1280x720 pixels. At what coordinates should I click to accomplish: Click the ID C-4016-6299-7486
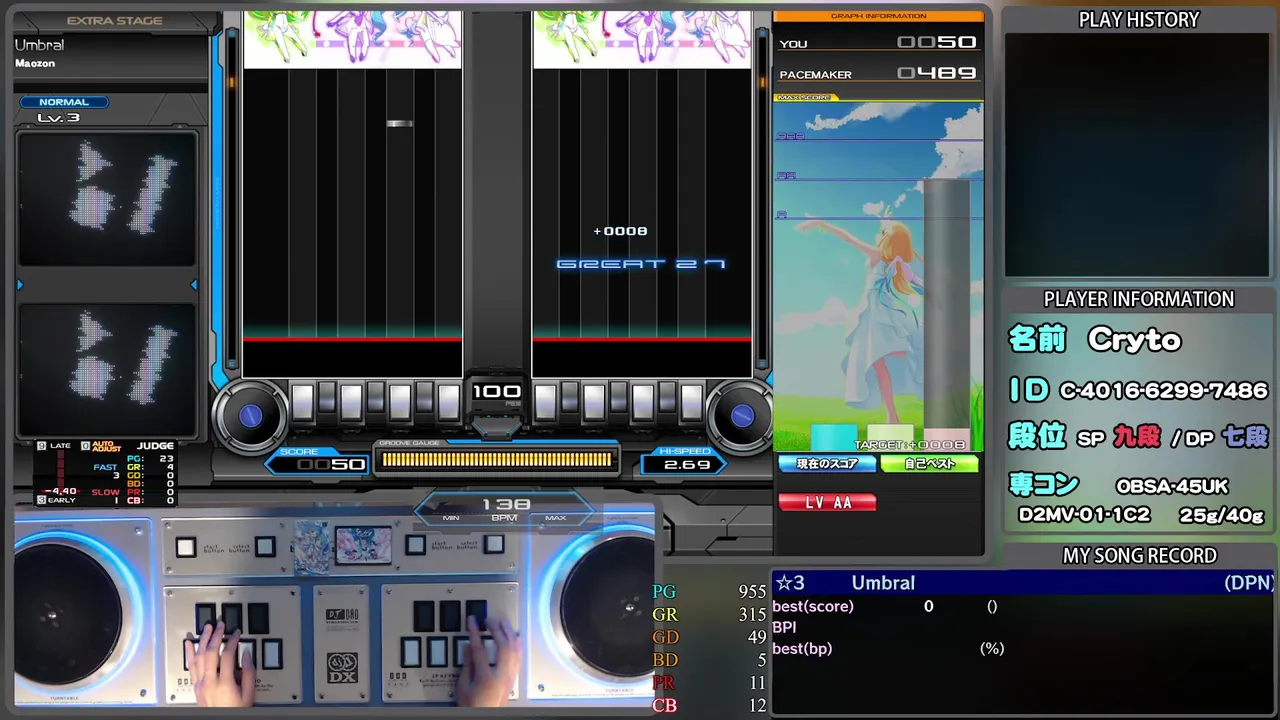1138,390
